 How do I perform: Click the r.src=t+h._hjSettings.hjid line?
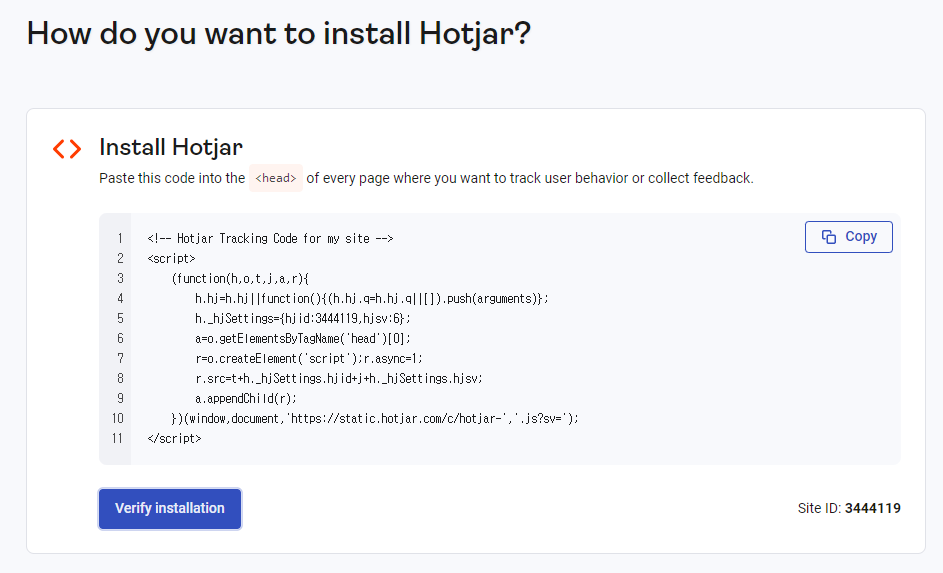point(339,378)
